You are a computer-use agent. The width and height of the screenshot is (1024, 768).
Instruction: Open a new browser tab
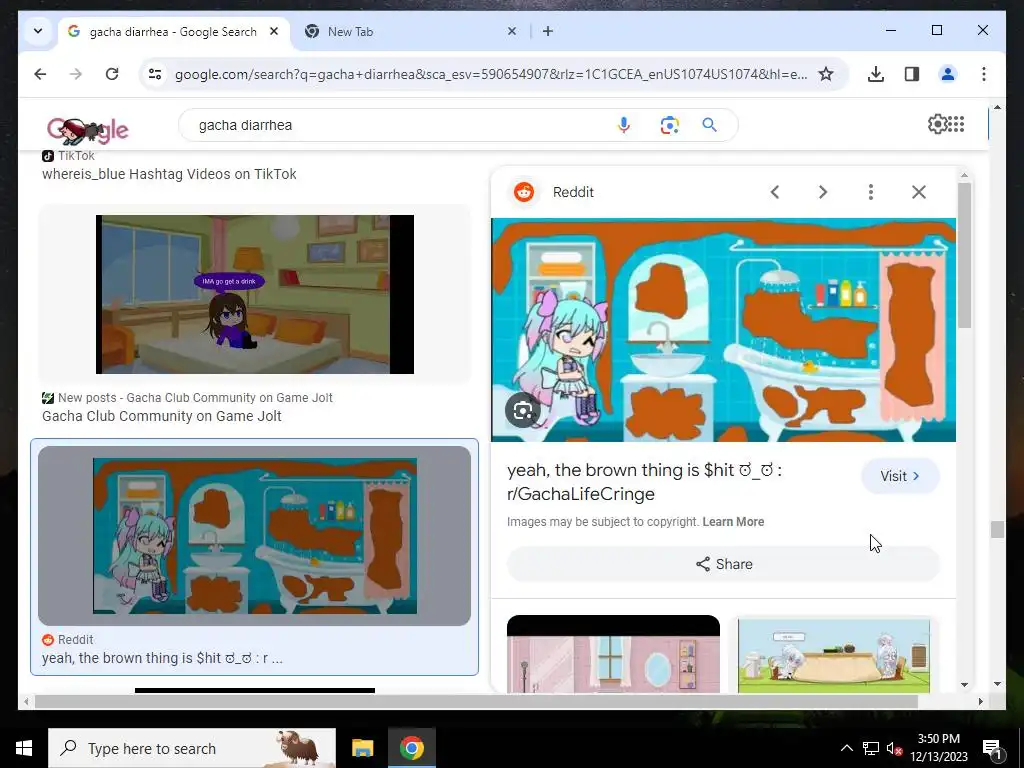548,31
